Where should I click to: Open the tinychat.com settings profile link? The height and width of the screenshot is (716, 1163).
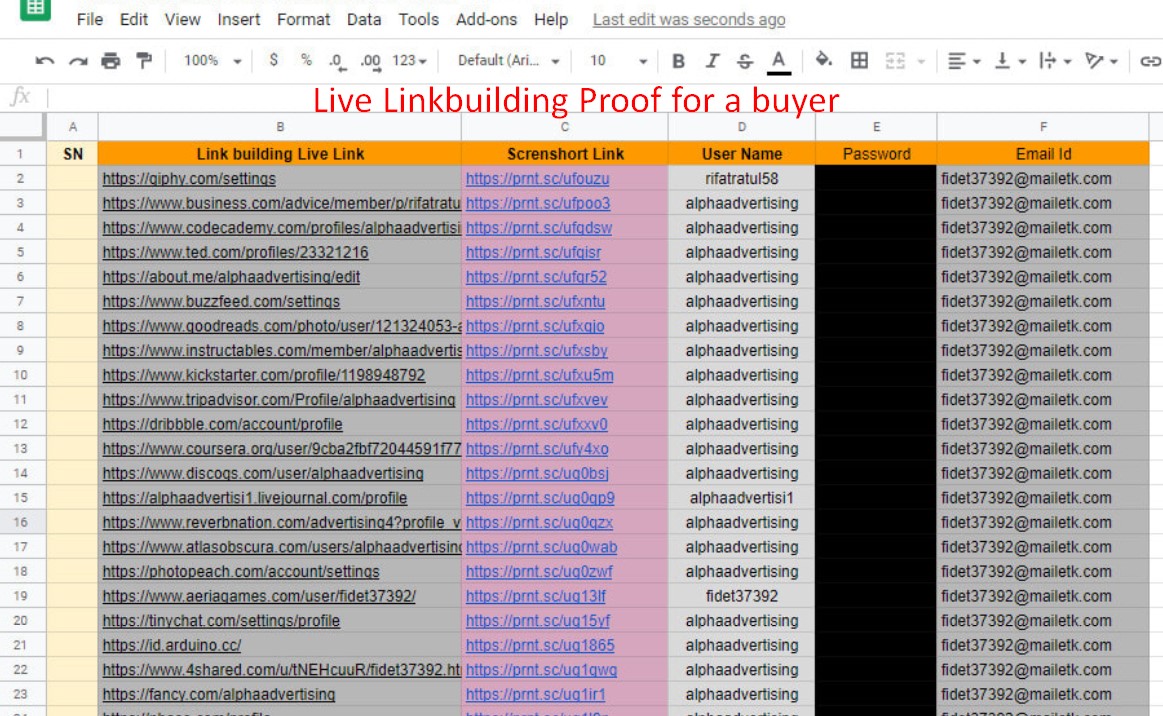coord(221,621)
